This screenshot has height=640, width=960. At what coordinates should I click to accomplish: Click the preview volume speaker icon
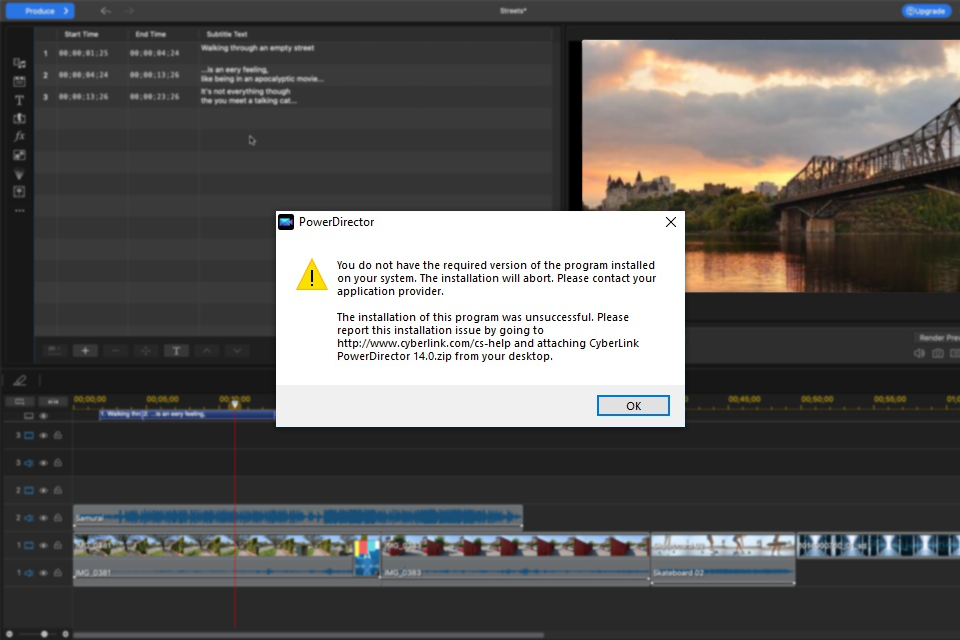click(x=919, y=353)
